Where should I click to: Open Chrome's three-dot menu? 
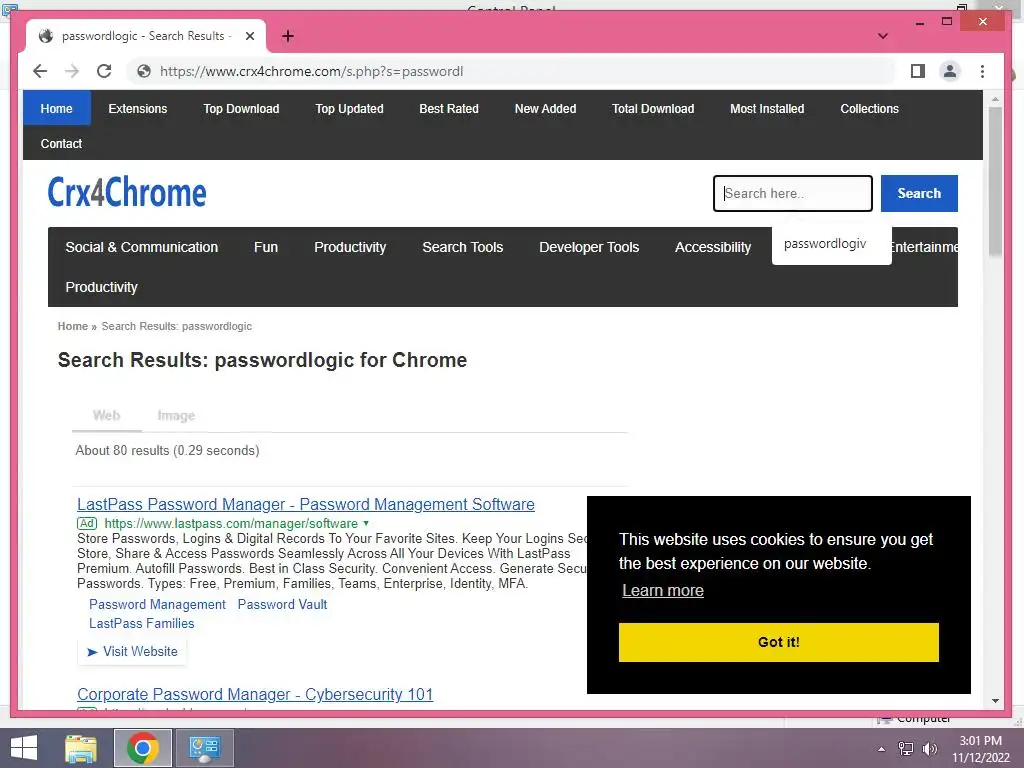pos(982,71)
